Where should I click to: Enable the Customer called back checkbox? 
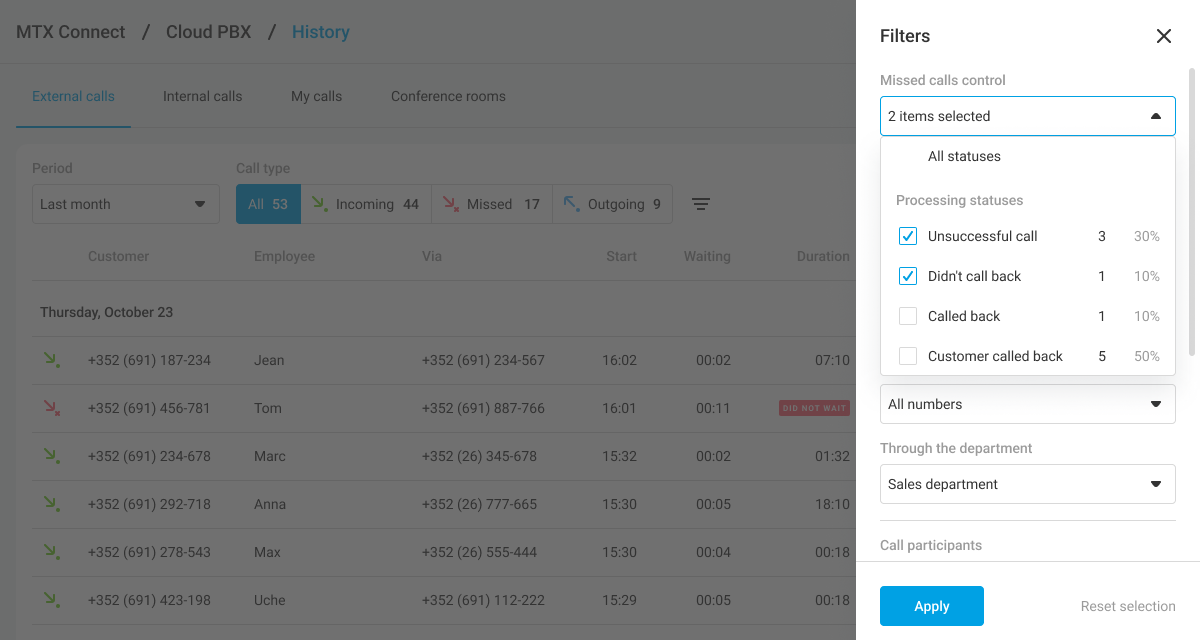click(x=908, y=356)
